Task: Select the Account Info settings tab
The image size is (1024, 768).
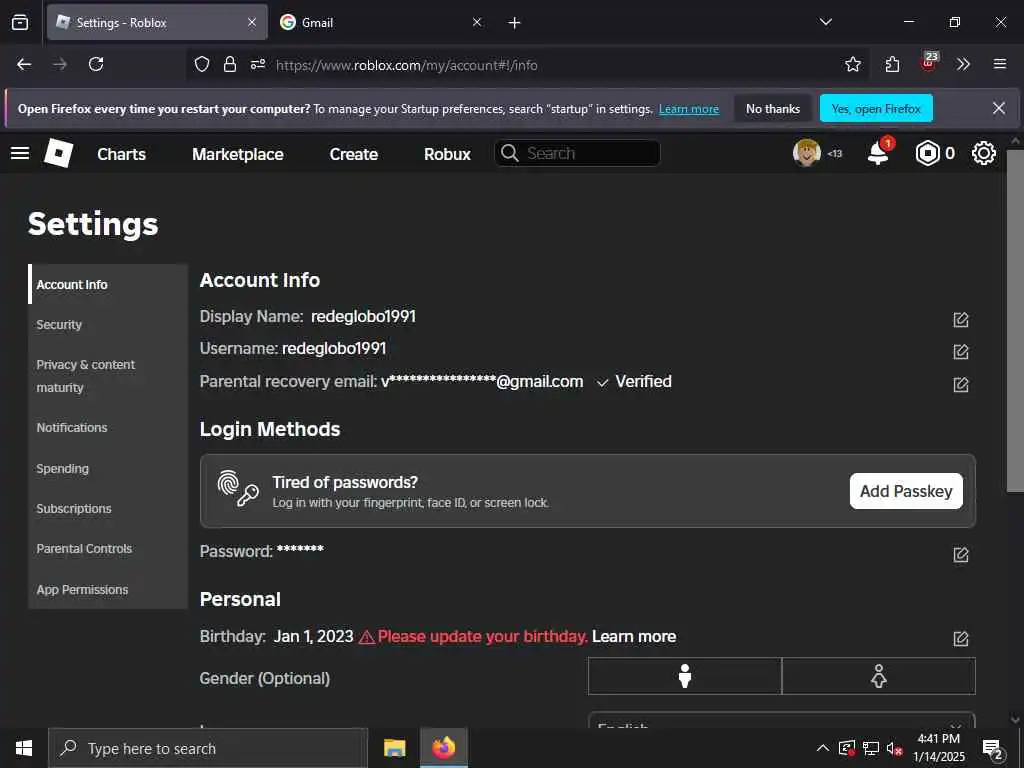Action: click(108, 285)
